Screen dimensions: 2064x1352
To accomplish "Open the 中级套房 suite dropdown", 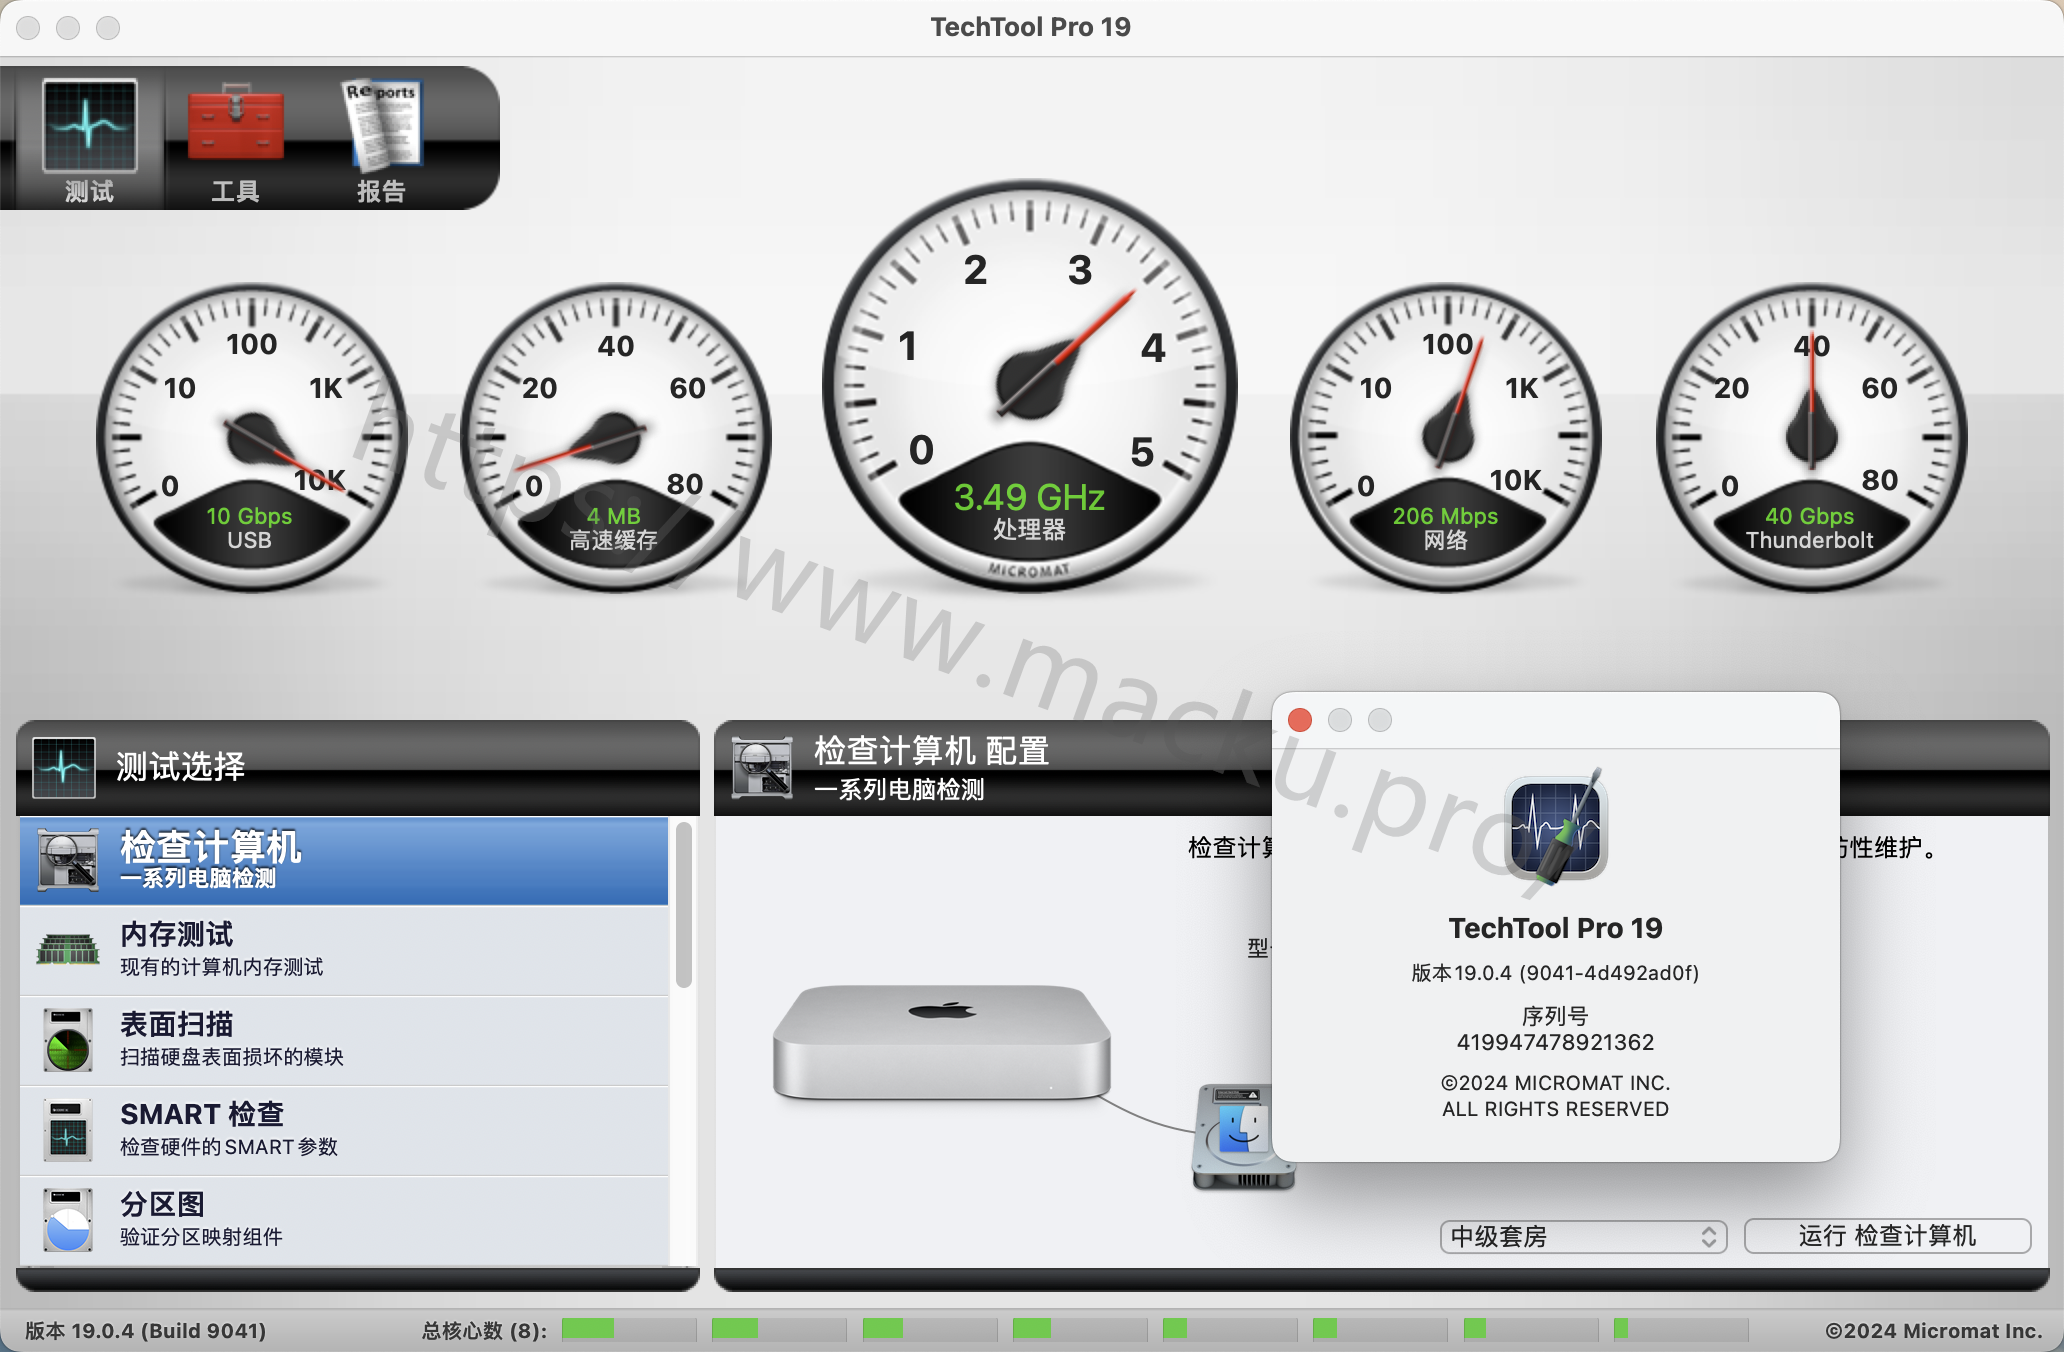I will coord(1583,1237).
